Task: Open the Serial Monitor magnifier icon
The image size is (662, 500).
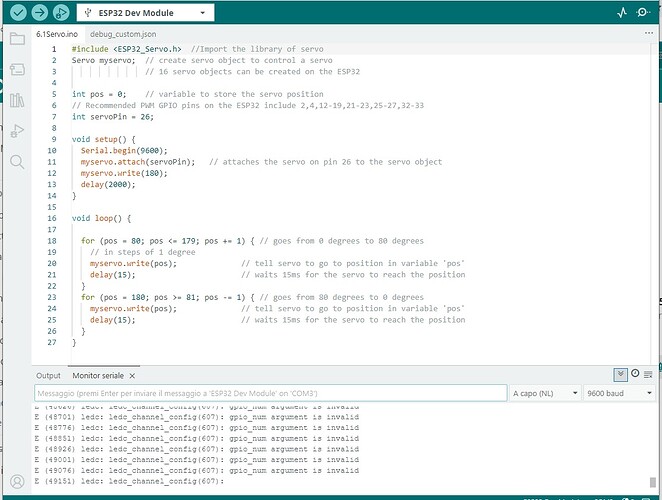Action: [643, 13]
